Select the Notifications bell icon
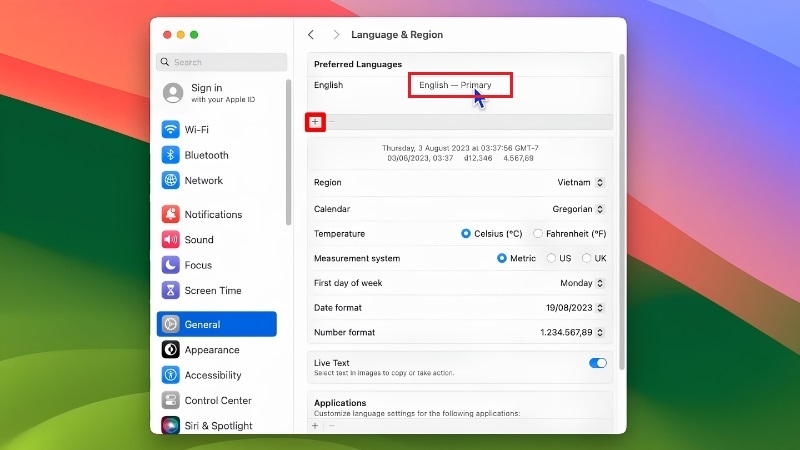Image resolution: width=800 pixels, height=450 pixels. [170, 214]
